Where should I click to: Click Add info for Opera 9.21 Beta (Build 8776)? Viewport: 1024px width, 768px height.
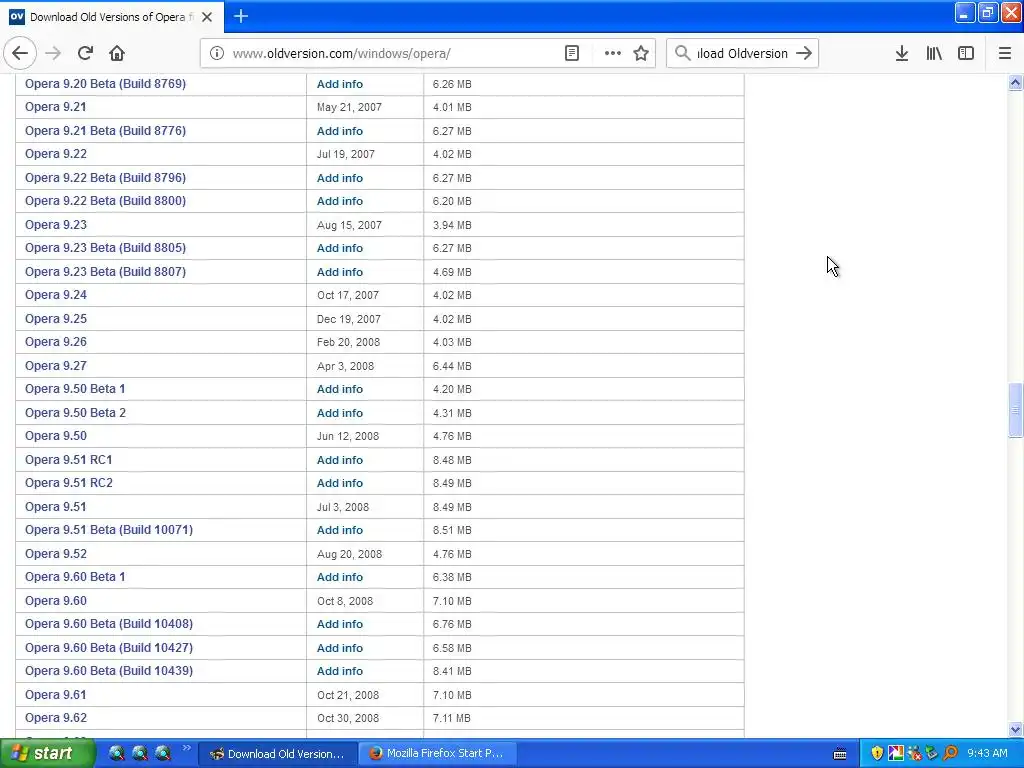(340, 131)
